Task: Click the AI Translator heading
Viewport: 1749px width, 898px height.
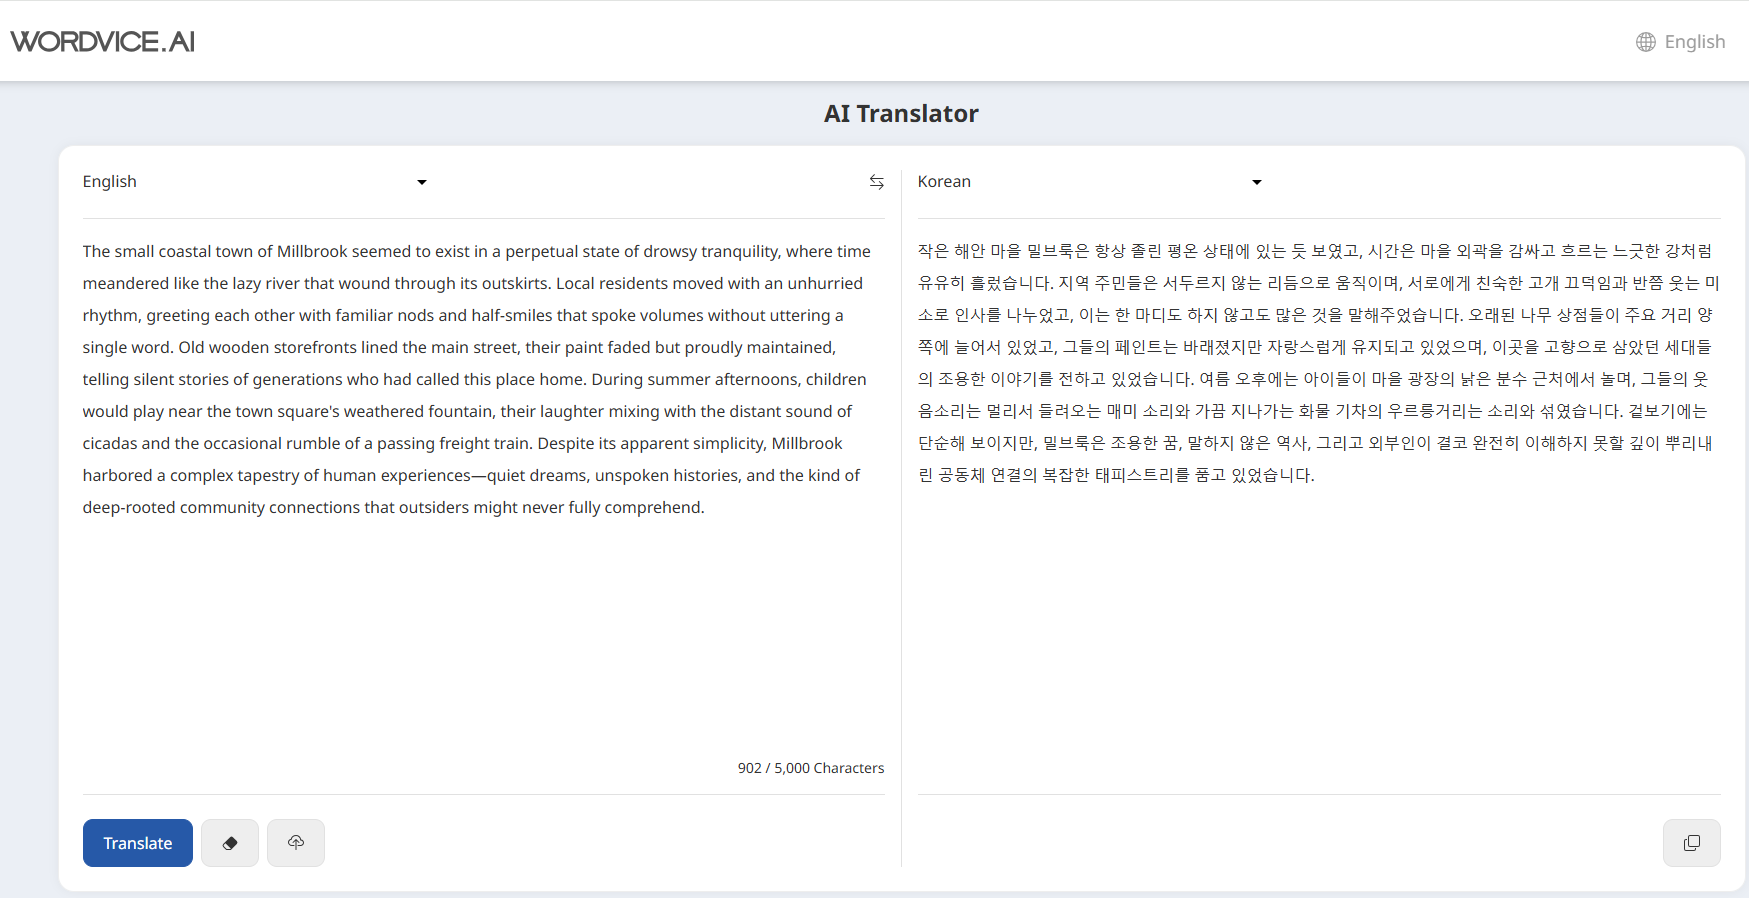Action: coord(900,114)
